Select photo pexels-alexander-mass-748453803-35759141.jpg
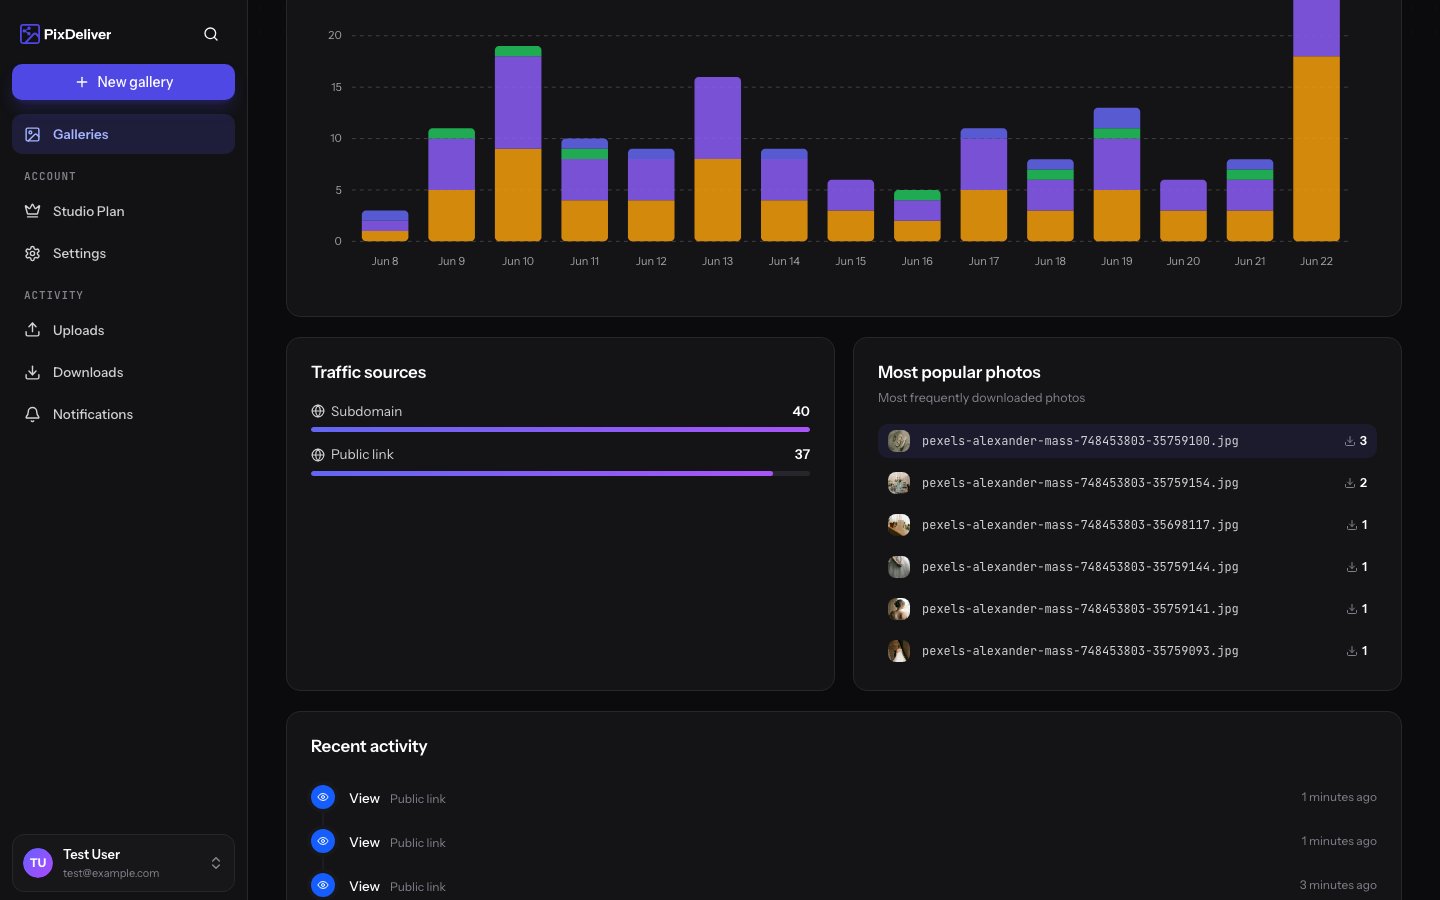1440x900 pixels. tap(1127, 609)
